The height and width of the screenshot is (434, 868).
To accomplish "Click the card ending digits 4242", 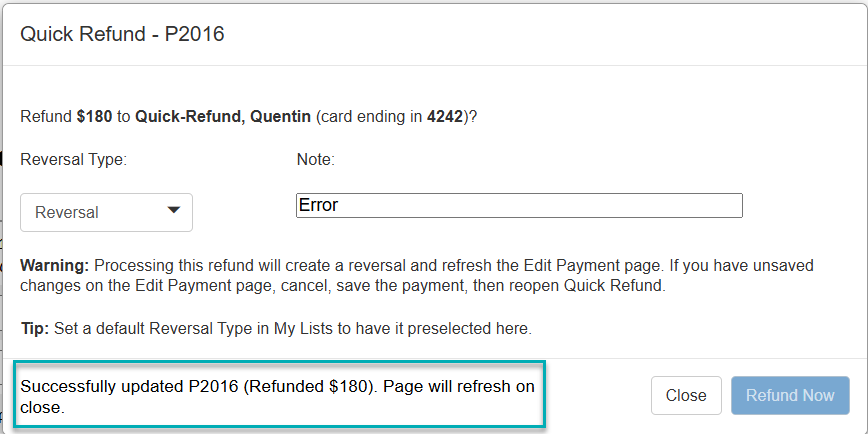I will coord(444,116).
